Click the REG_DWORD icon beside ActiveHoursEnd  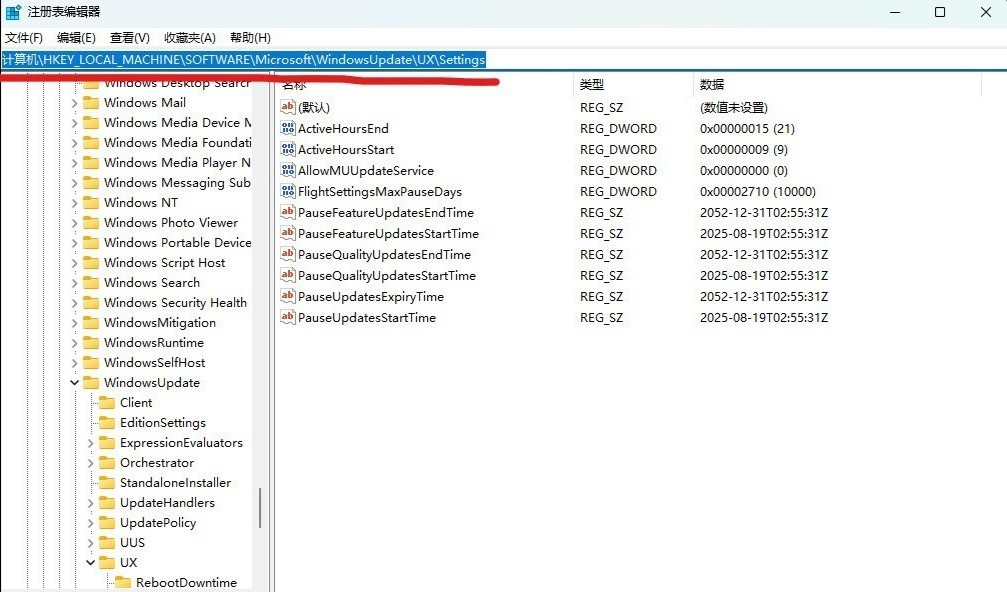click(287, 128)
